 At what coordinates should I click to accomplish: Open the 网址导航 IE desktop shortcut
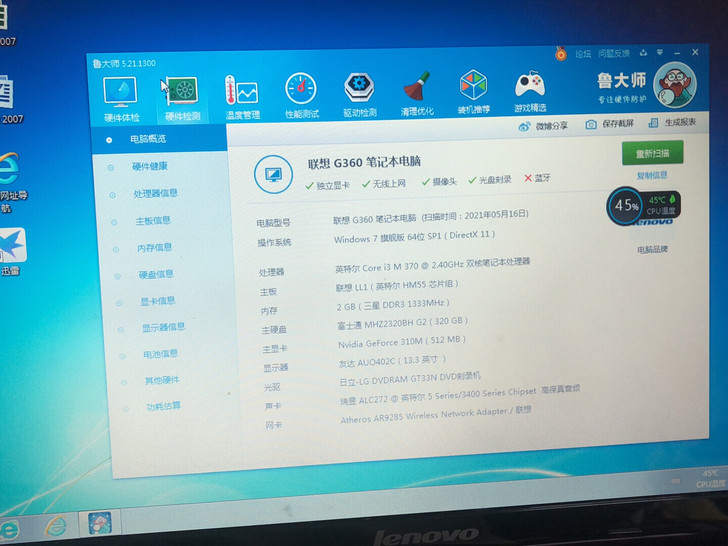tap(11, 182)
